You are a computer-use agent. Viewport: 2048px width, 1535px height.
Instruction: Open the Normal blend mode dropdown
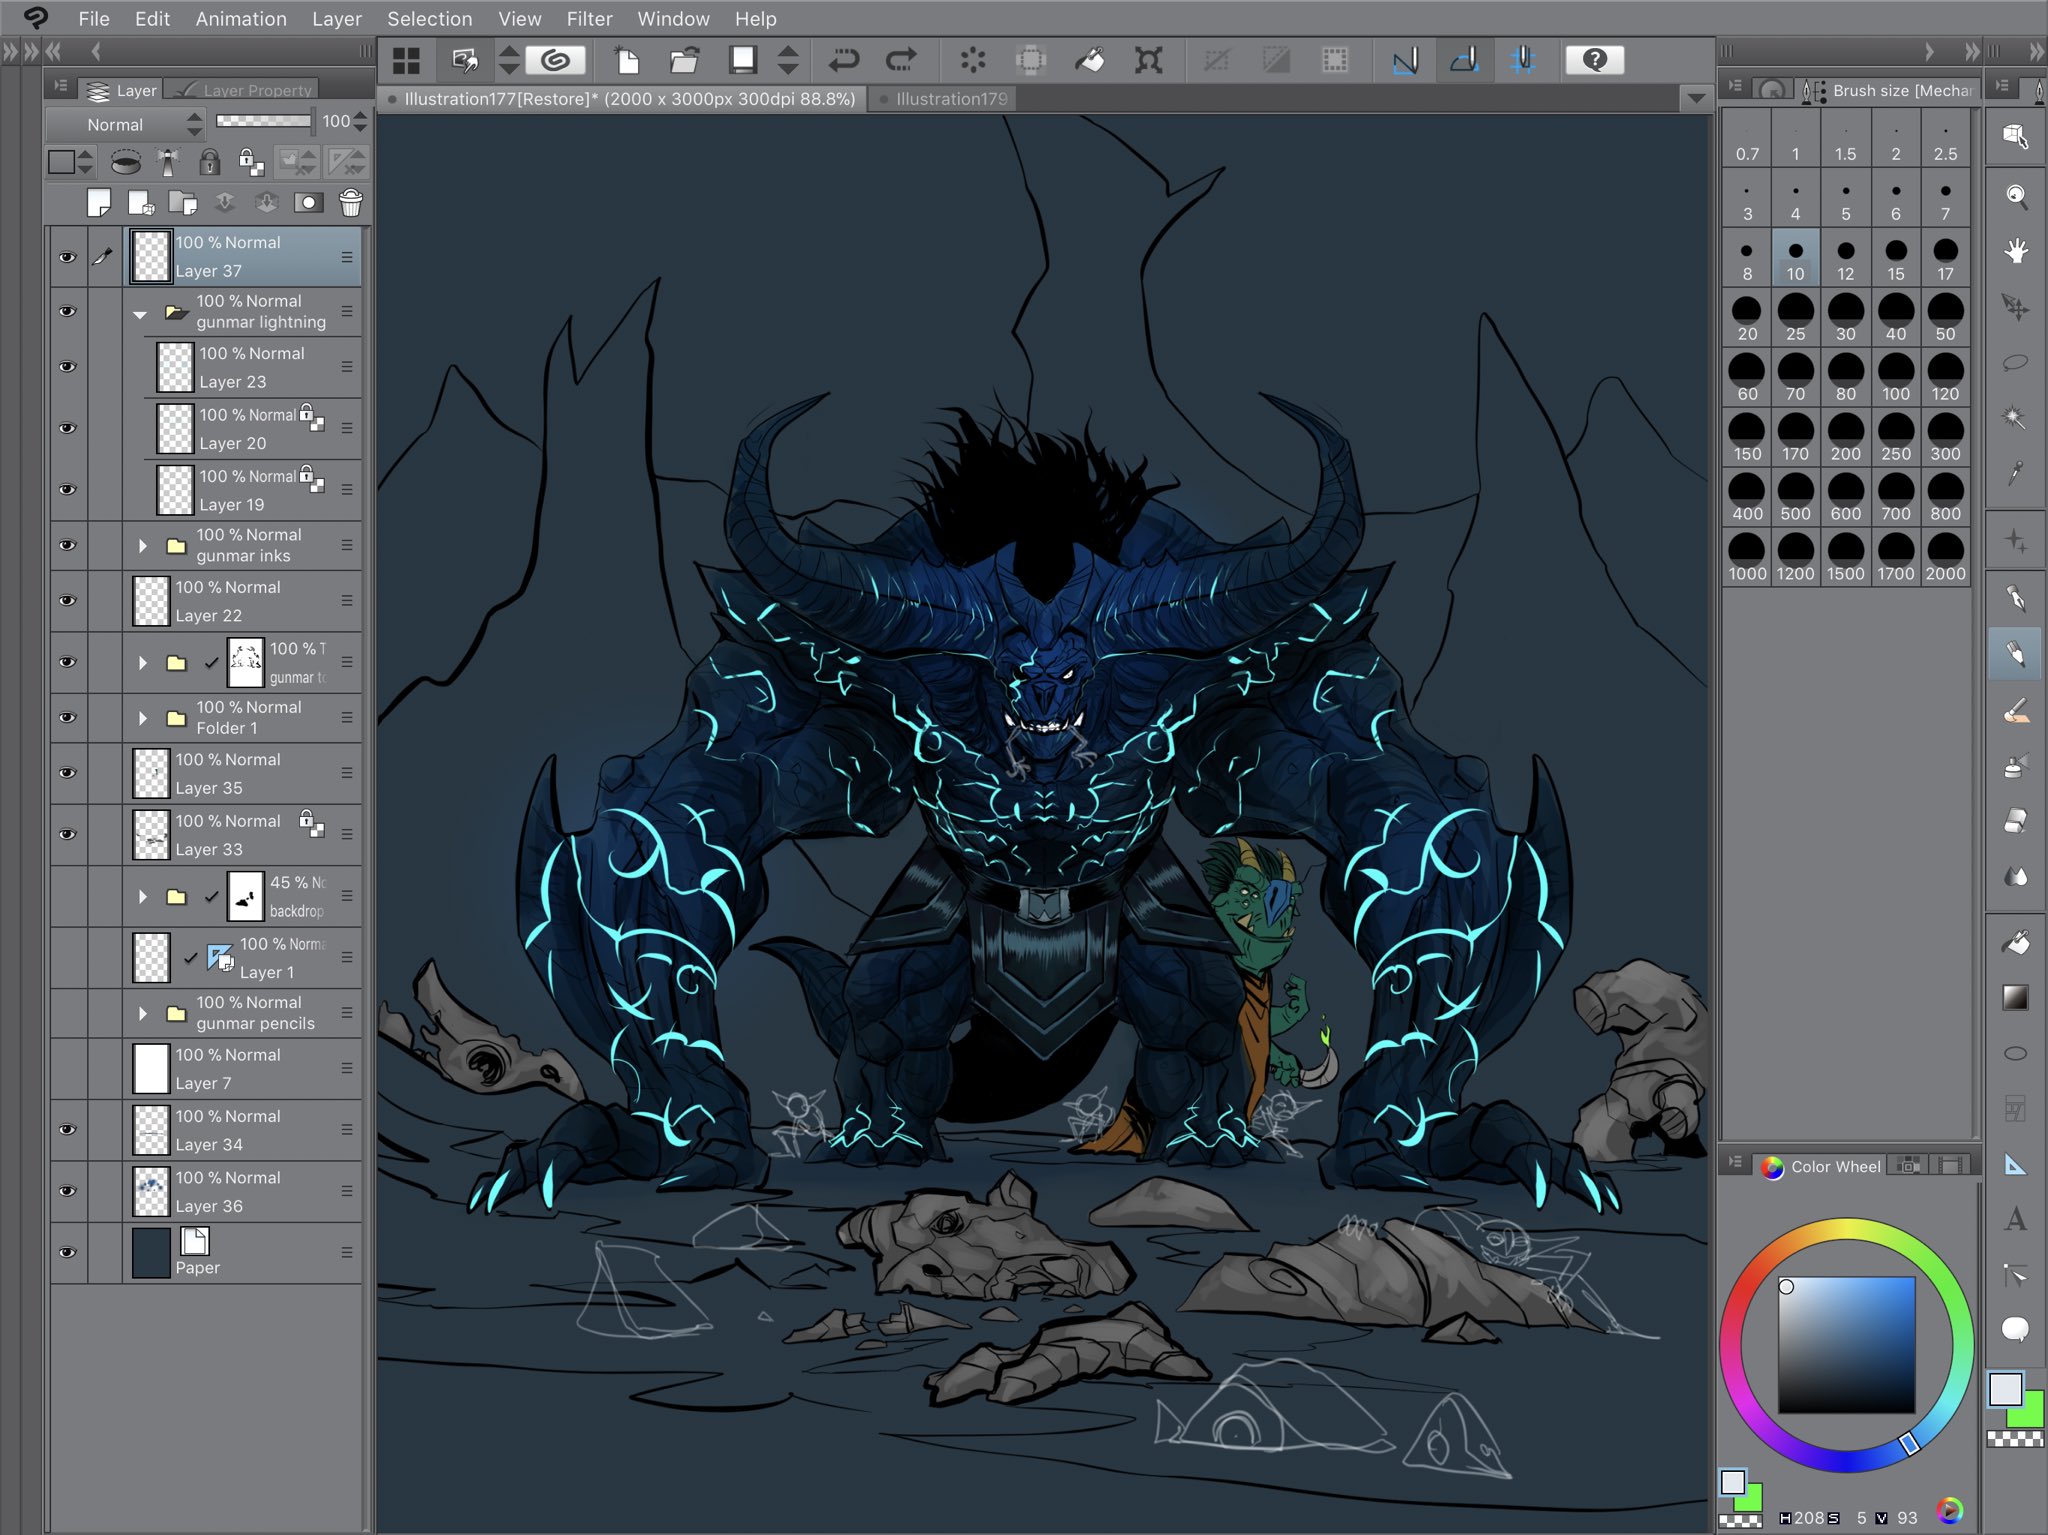click(x=126, y=124)
